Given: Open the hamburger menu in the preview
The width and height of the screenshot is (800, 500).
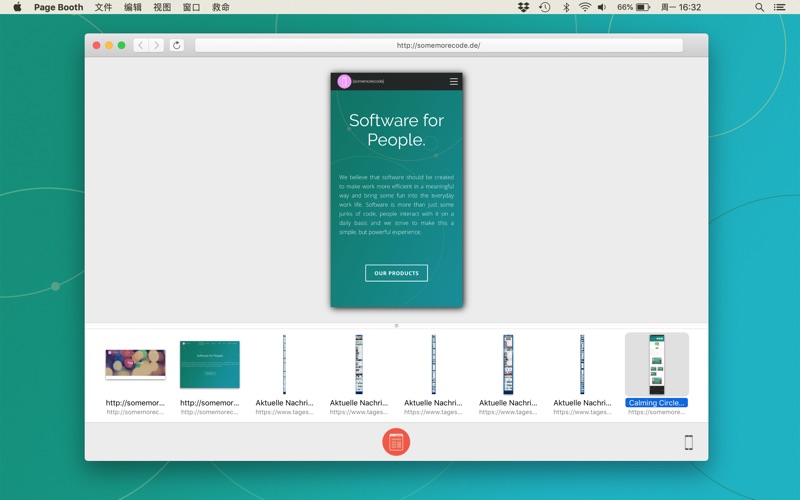Looking at the screenshot, I should click(x=454, y=82).
